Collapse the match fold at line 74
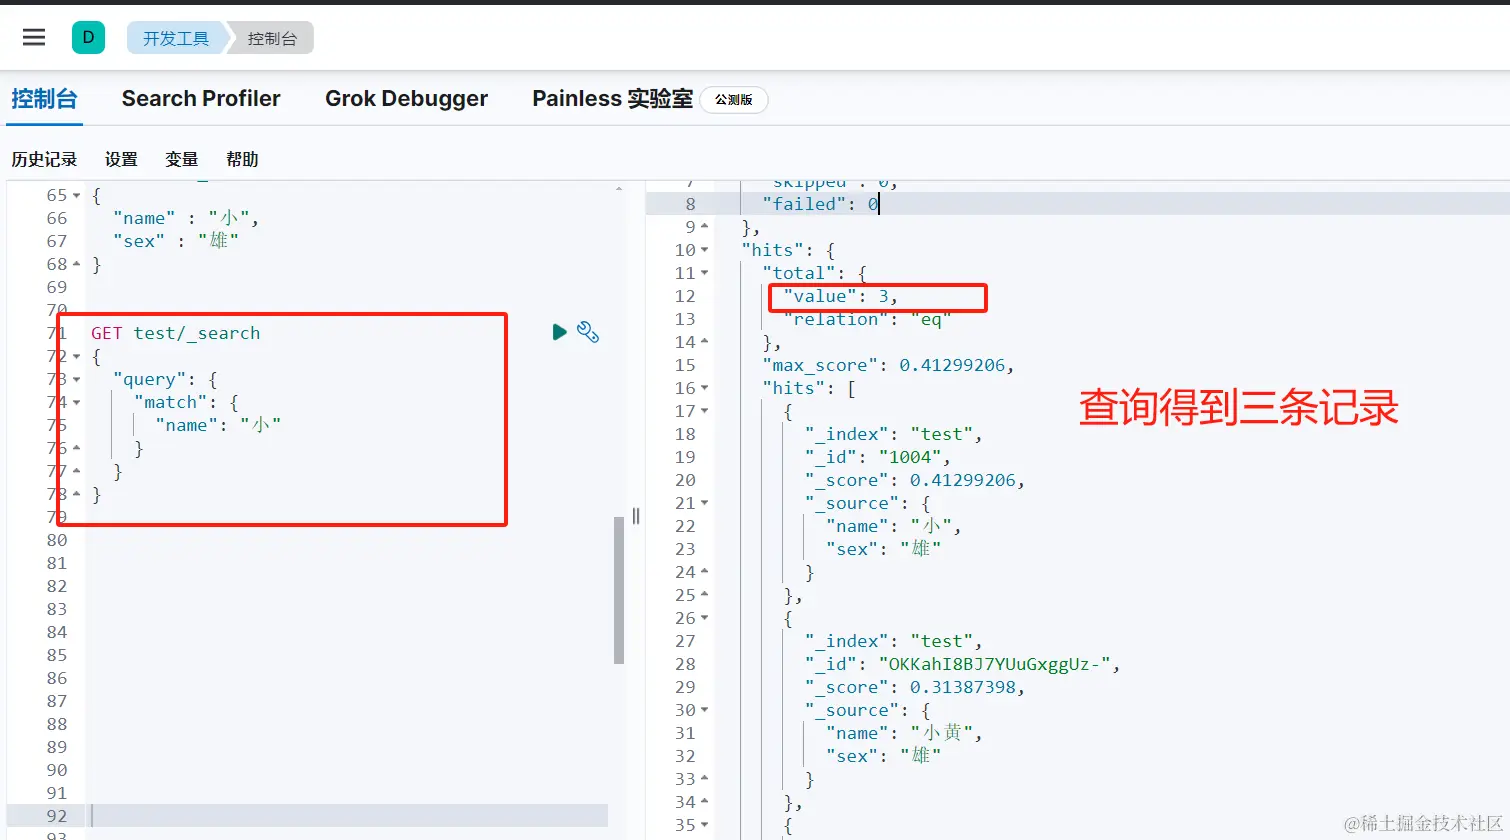 tap(77, 403)
